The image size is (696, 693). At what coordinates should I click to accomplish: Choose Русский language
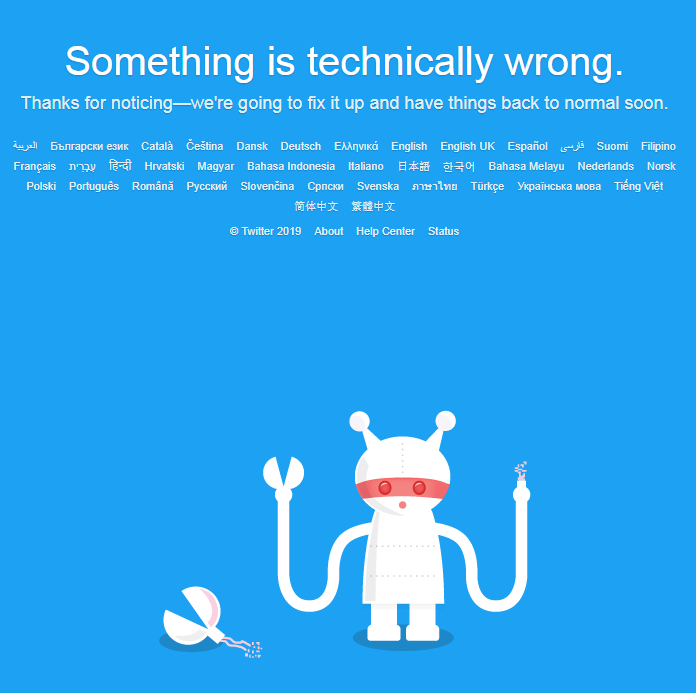(207, 186)
